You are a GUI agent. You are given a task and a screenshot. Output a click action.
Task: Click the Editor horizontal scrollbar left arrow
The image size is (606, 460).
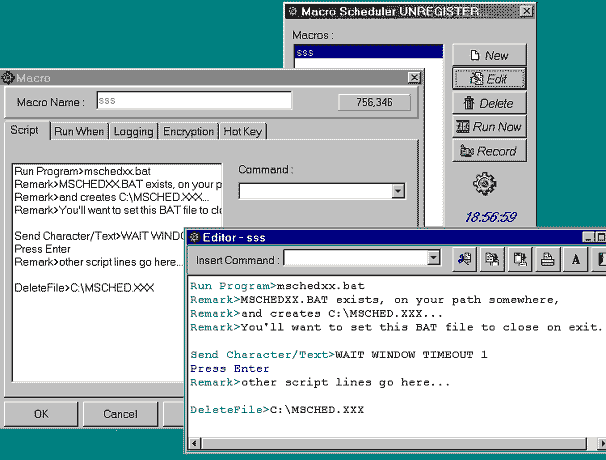click(194, 443)
